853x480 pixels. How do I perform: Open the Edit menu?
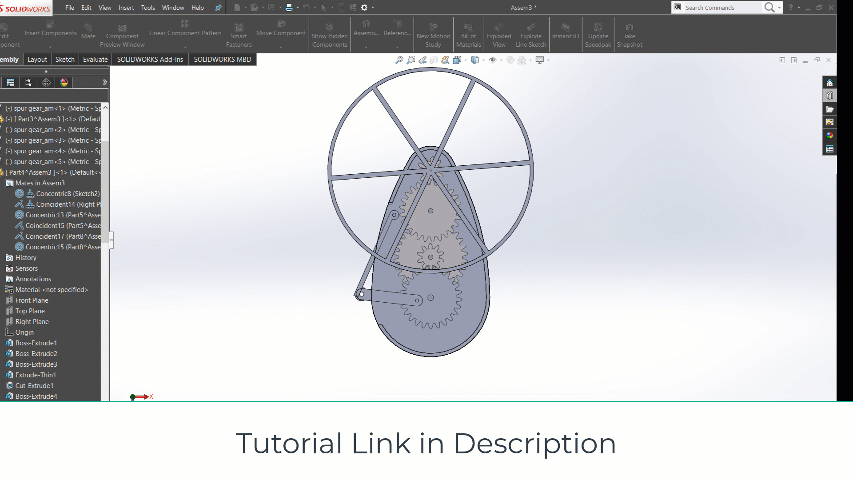pyautogui.click(x=86, y=8)
